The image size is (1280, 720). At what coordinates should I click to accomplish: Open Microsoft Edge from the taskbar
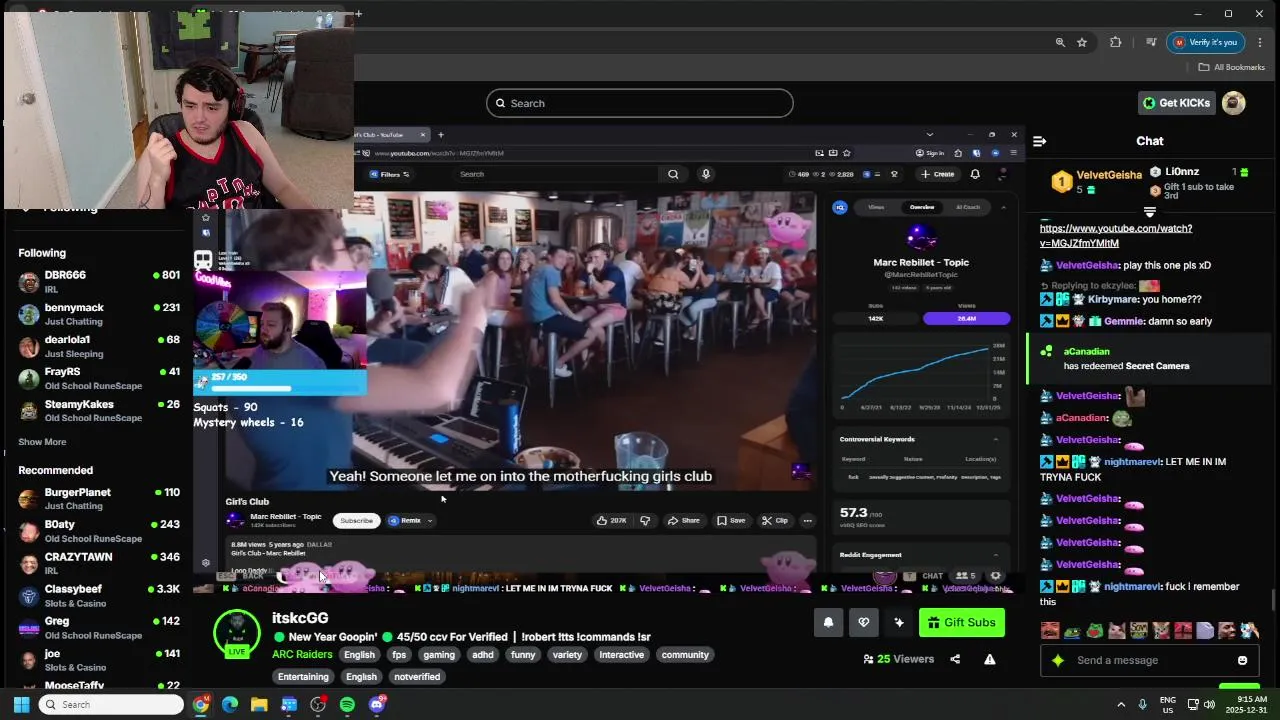(230, 704)
